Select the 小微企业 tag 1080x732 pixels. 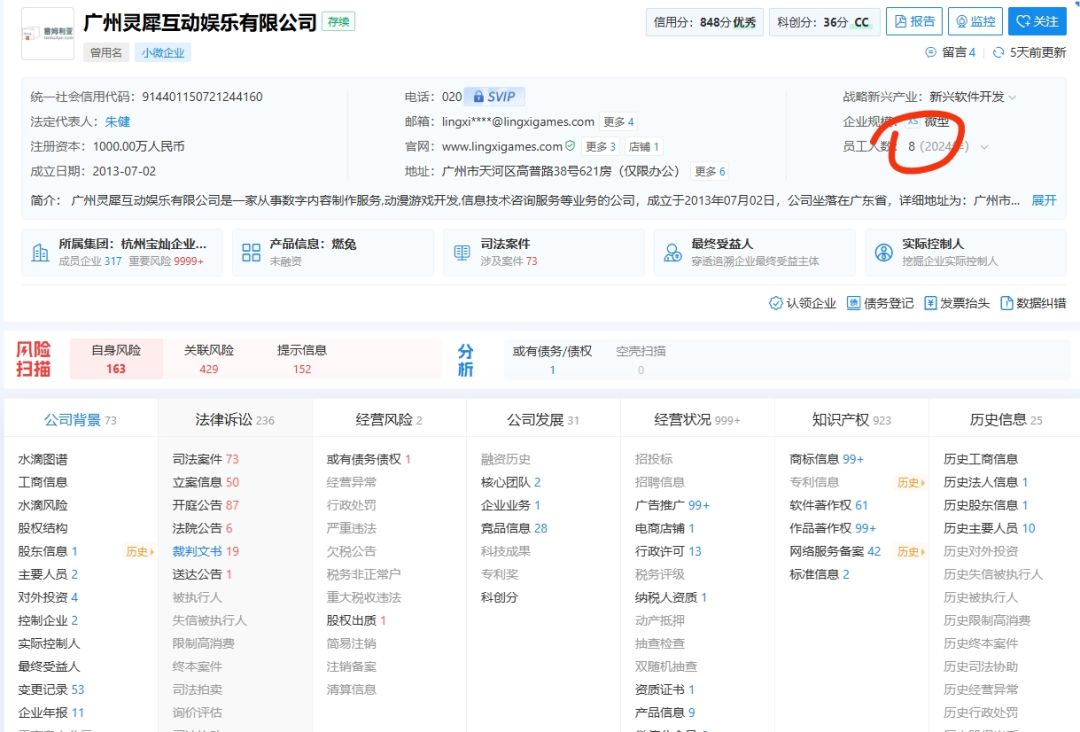pos(163,52)
